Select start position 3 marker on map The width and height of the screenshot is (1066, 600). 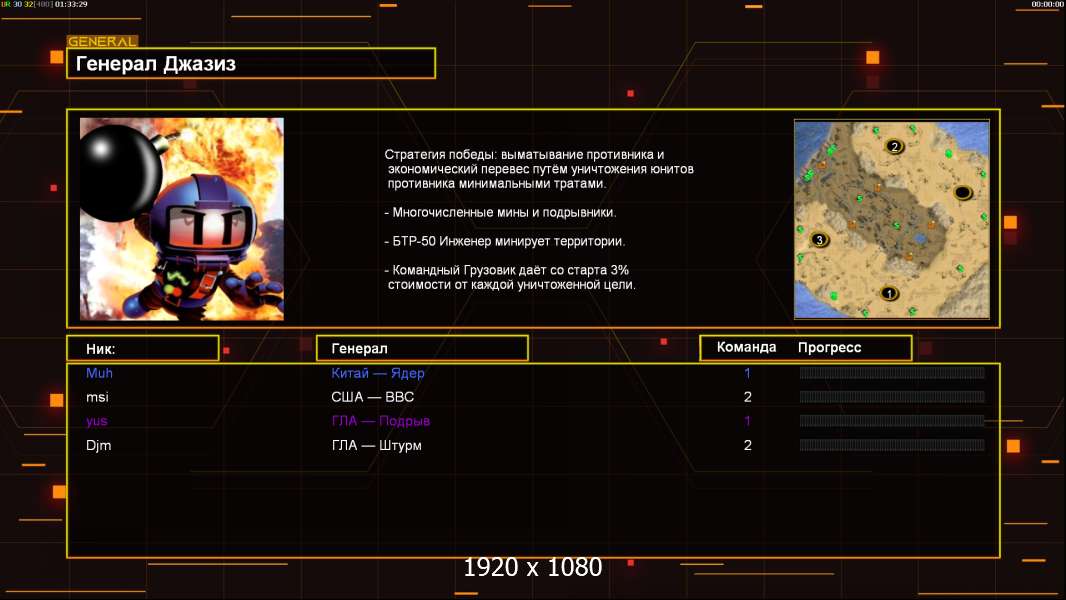tap(819, 239)
